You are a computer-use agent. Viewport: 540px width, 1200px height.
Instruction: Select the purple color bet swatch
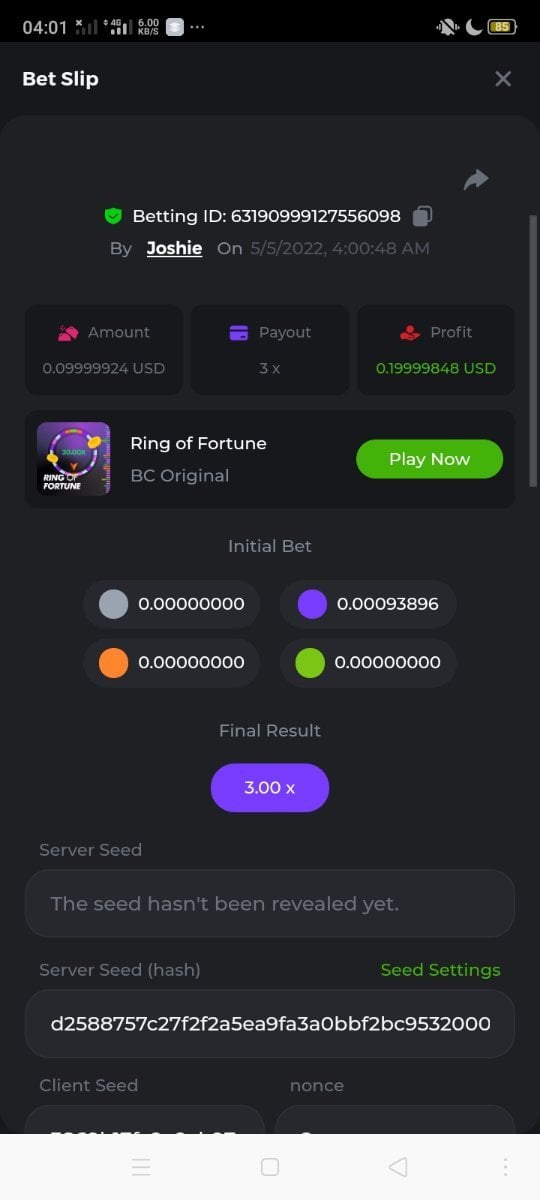tap(312, 604)
